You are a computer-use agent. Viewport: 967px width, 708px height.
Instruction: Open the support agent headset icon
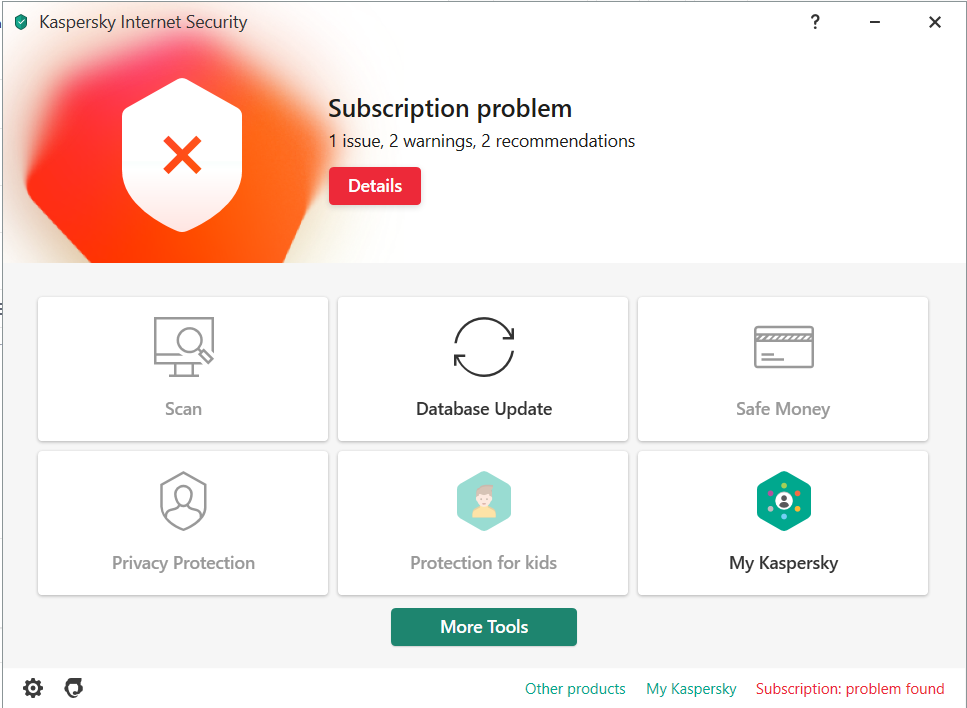tap(73, 688)
